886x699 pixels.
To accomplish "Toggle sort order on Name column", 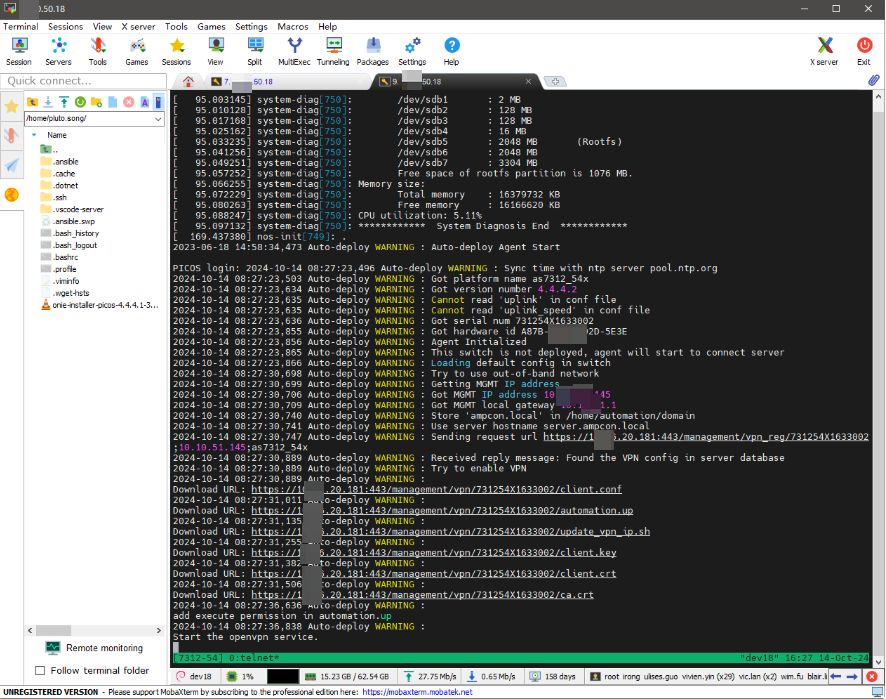I will tap(57, 135).
